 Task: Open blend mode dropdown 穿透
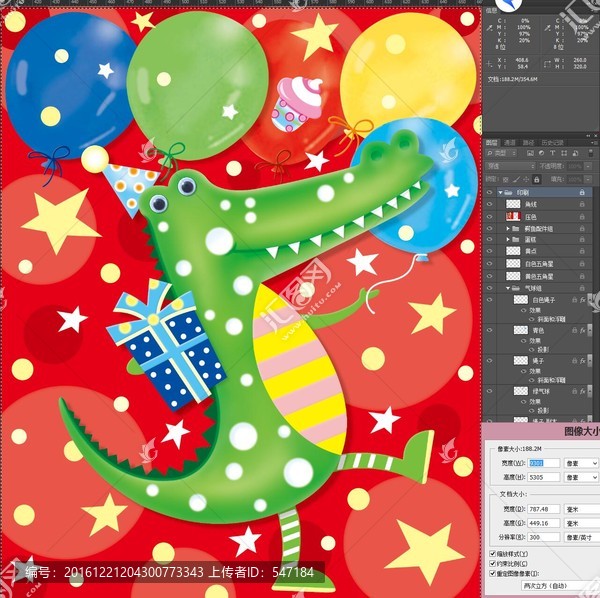(x=510, y=166)
